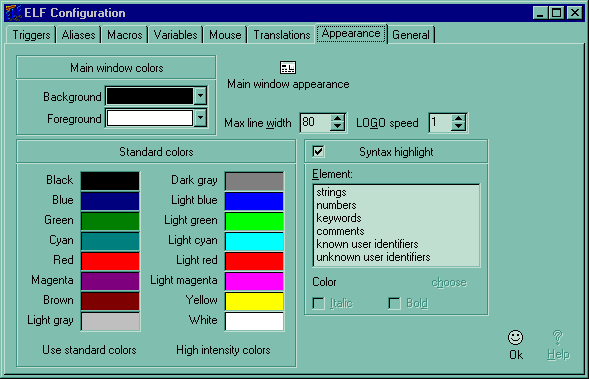The width and height of the screenshot is (589, 379).
Task: Click the Light green color swatch
Action: [254, 221]
